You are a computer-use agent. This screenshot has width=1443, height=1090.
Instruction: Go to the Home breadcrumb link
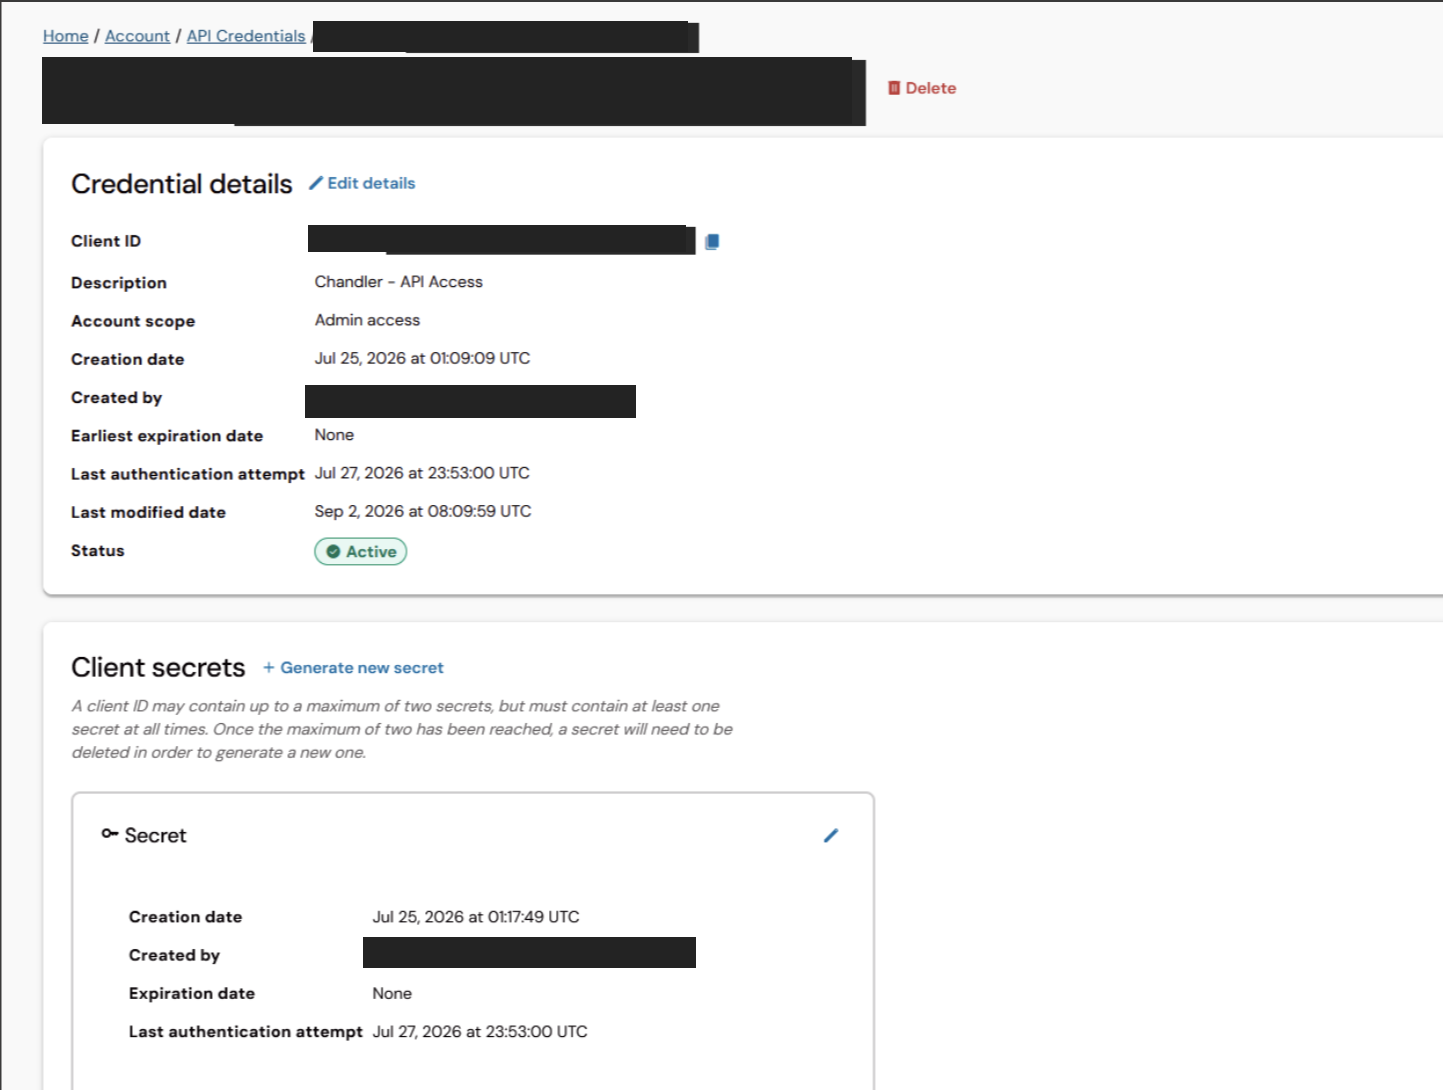[66, 36]
